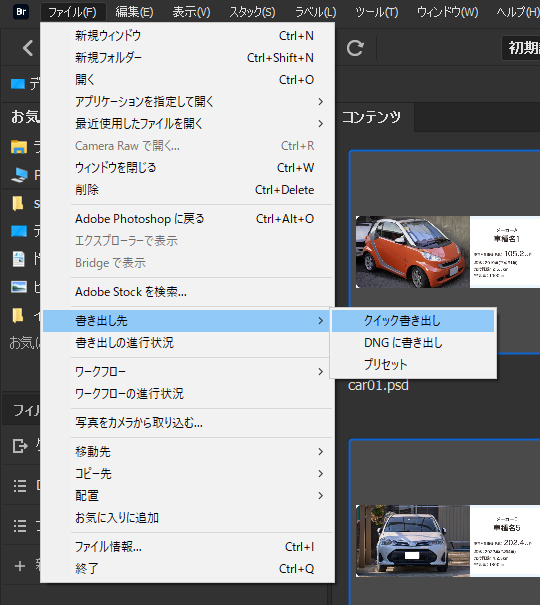Open the ウィンドウ(W) menu
Viewport: 540px width, 605px height.
click(447, 12)
